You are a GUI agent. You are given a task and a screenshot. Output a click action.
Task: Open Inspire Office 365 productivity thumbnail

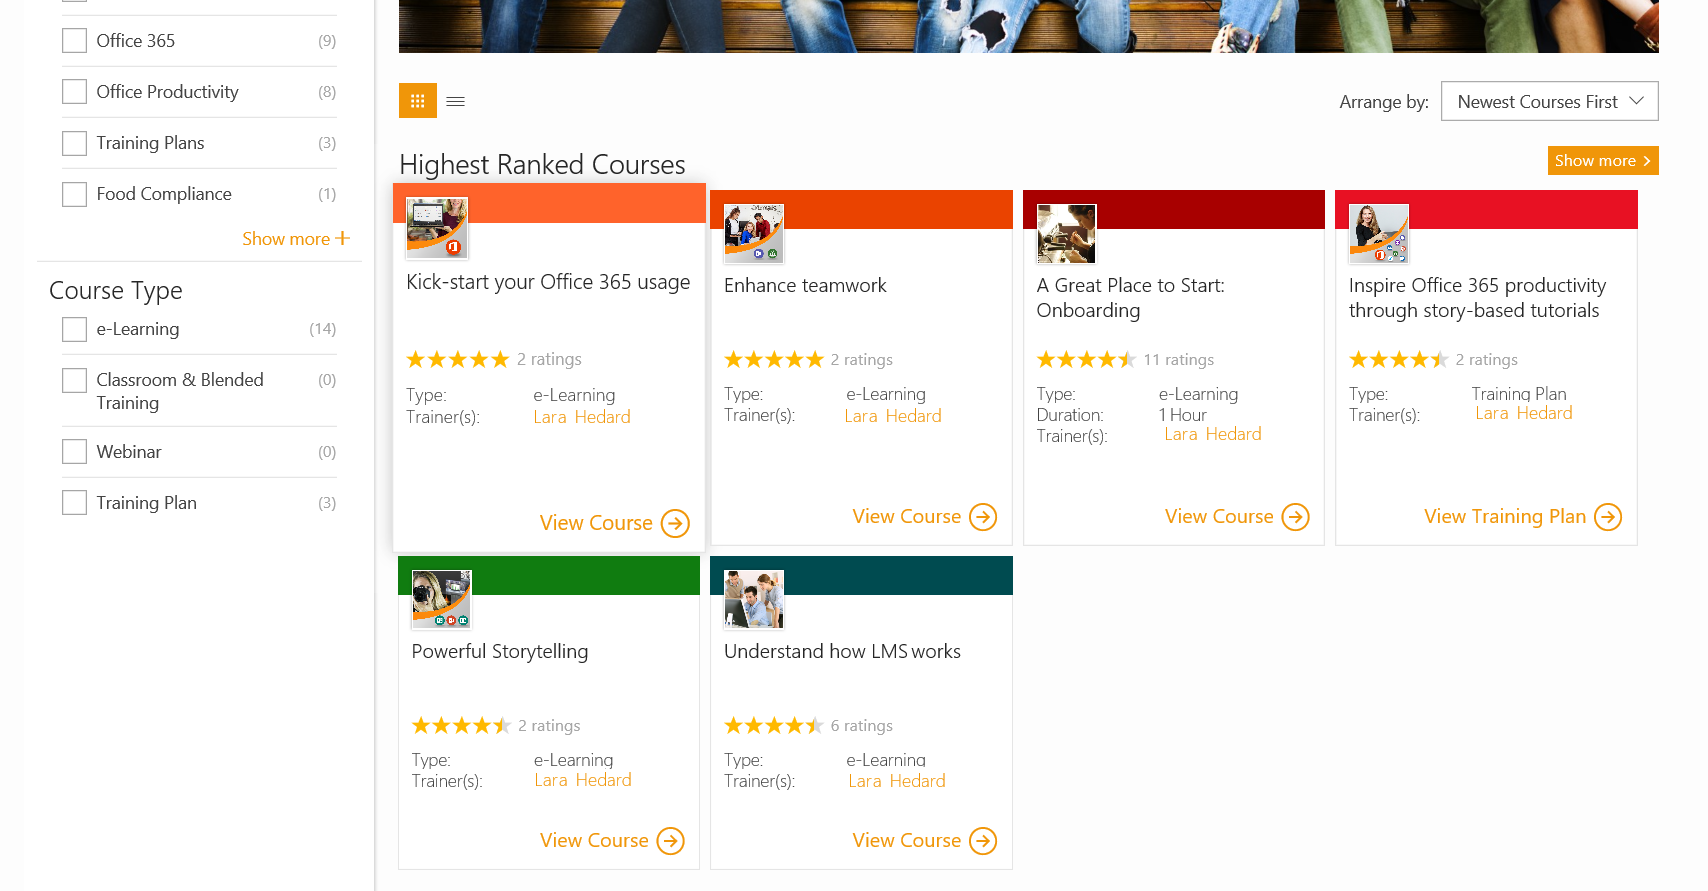pos(1379,234)
